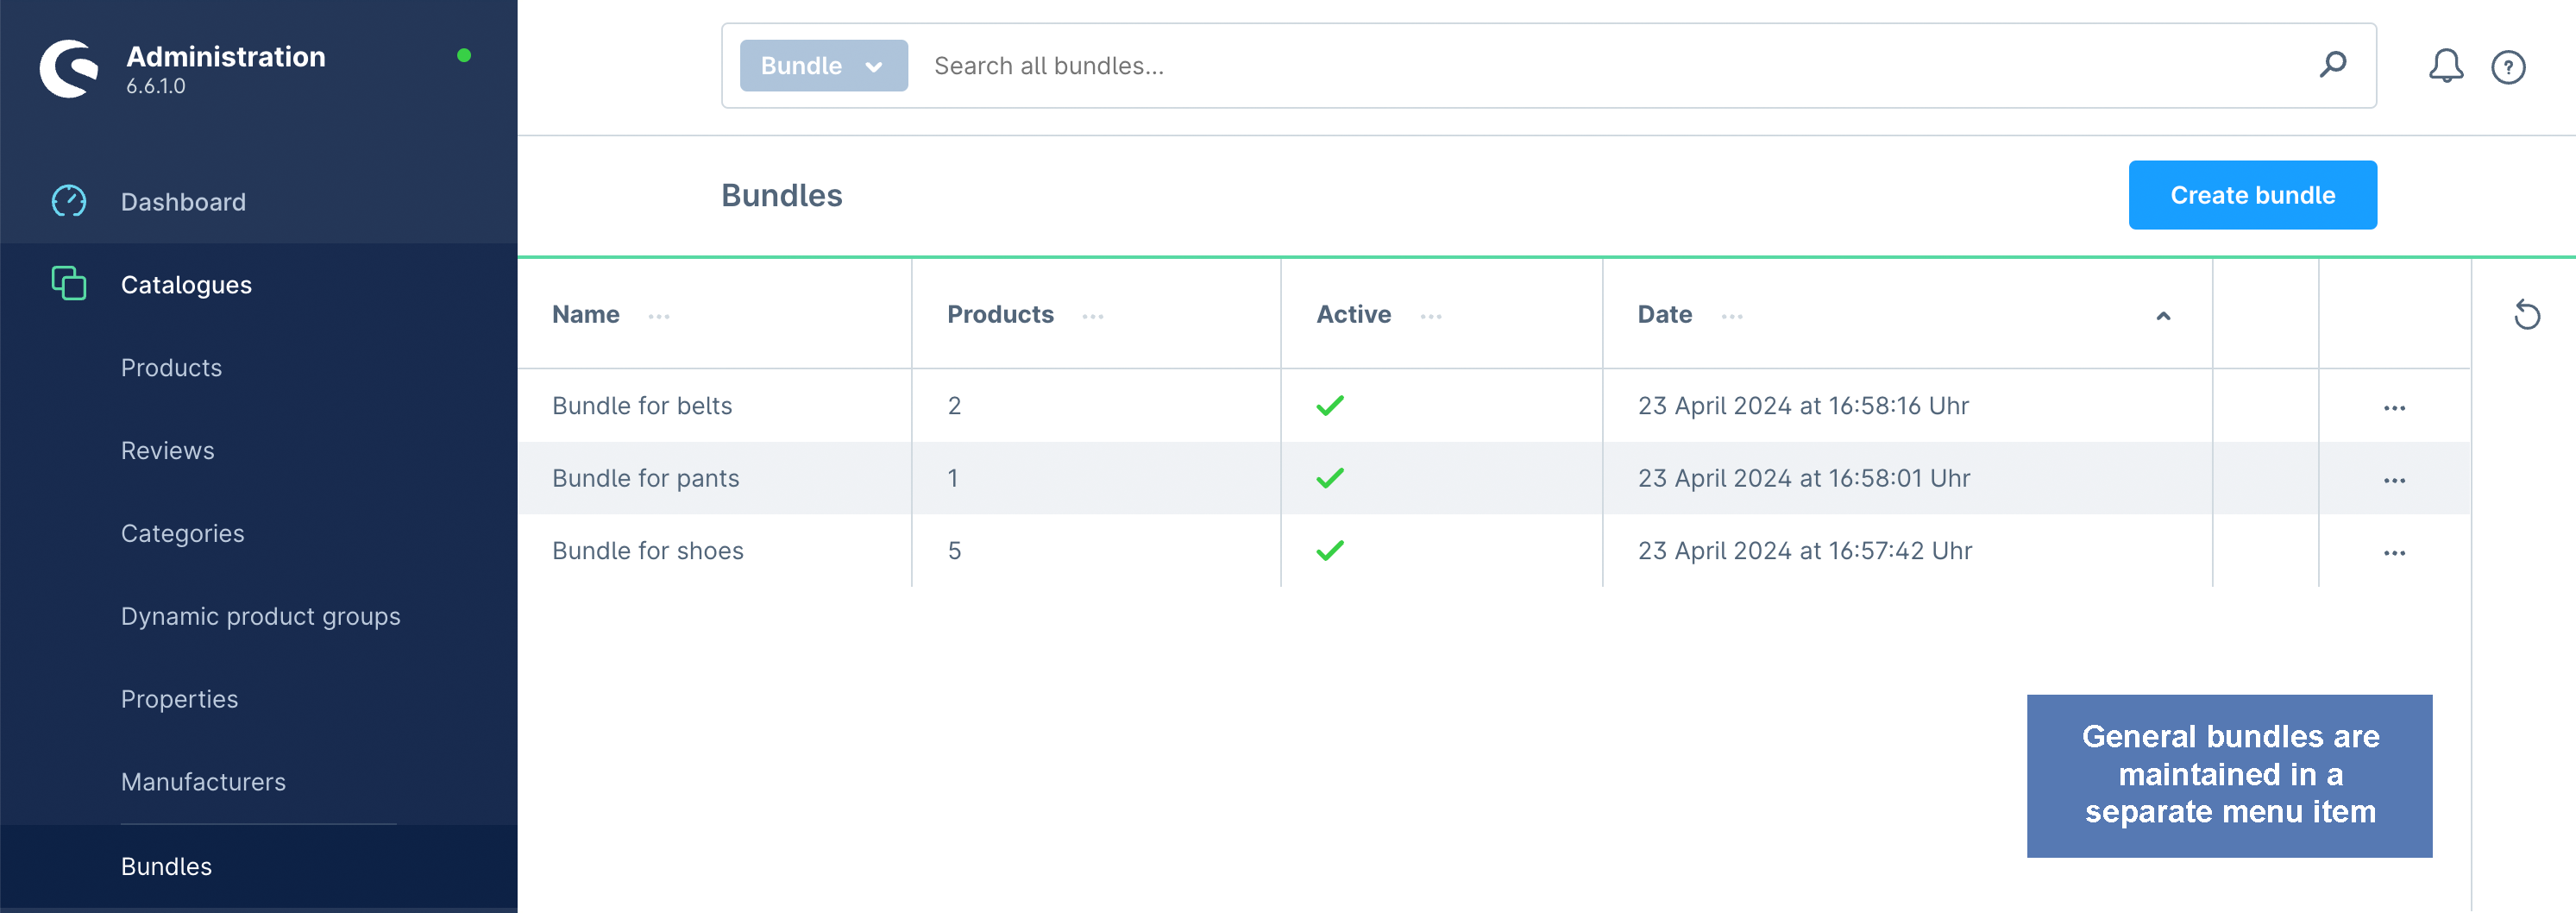Image resolution: width=2576 pixels, height=913 pixels.
Task: Click the Create bundle button
Action: (2252, 195)
